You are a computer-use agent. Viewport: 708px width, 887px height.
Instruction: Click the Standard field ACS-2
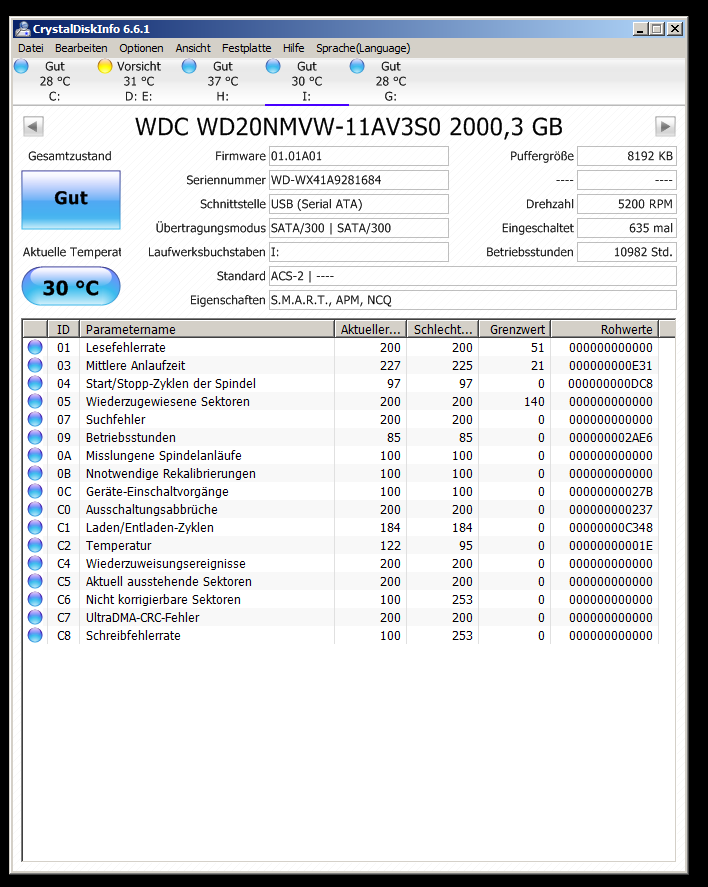click(x=473, y=276)
